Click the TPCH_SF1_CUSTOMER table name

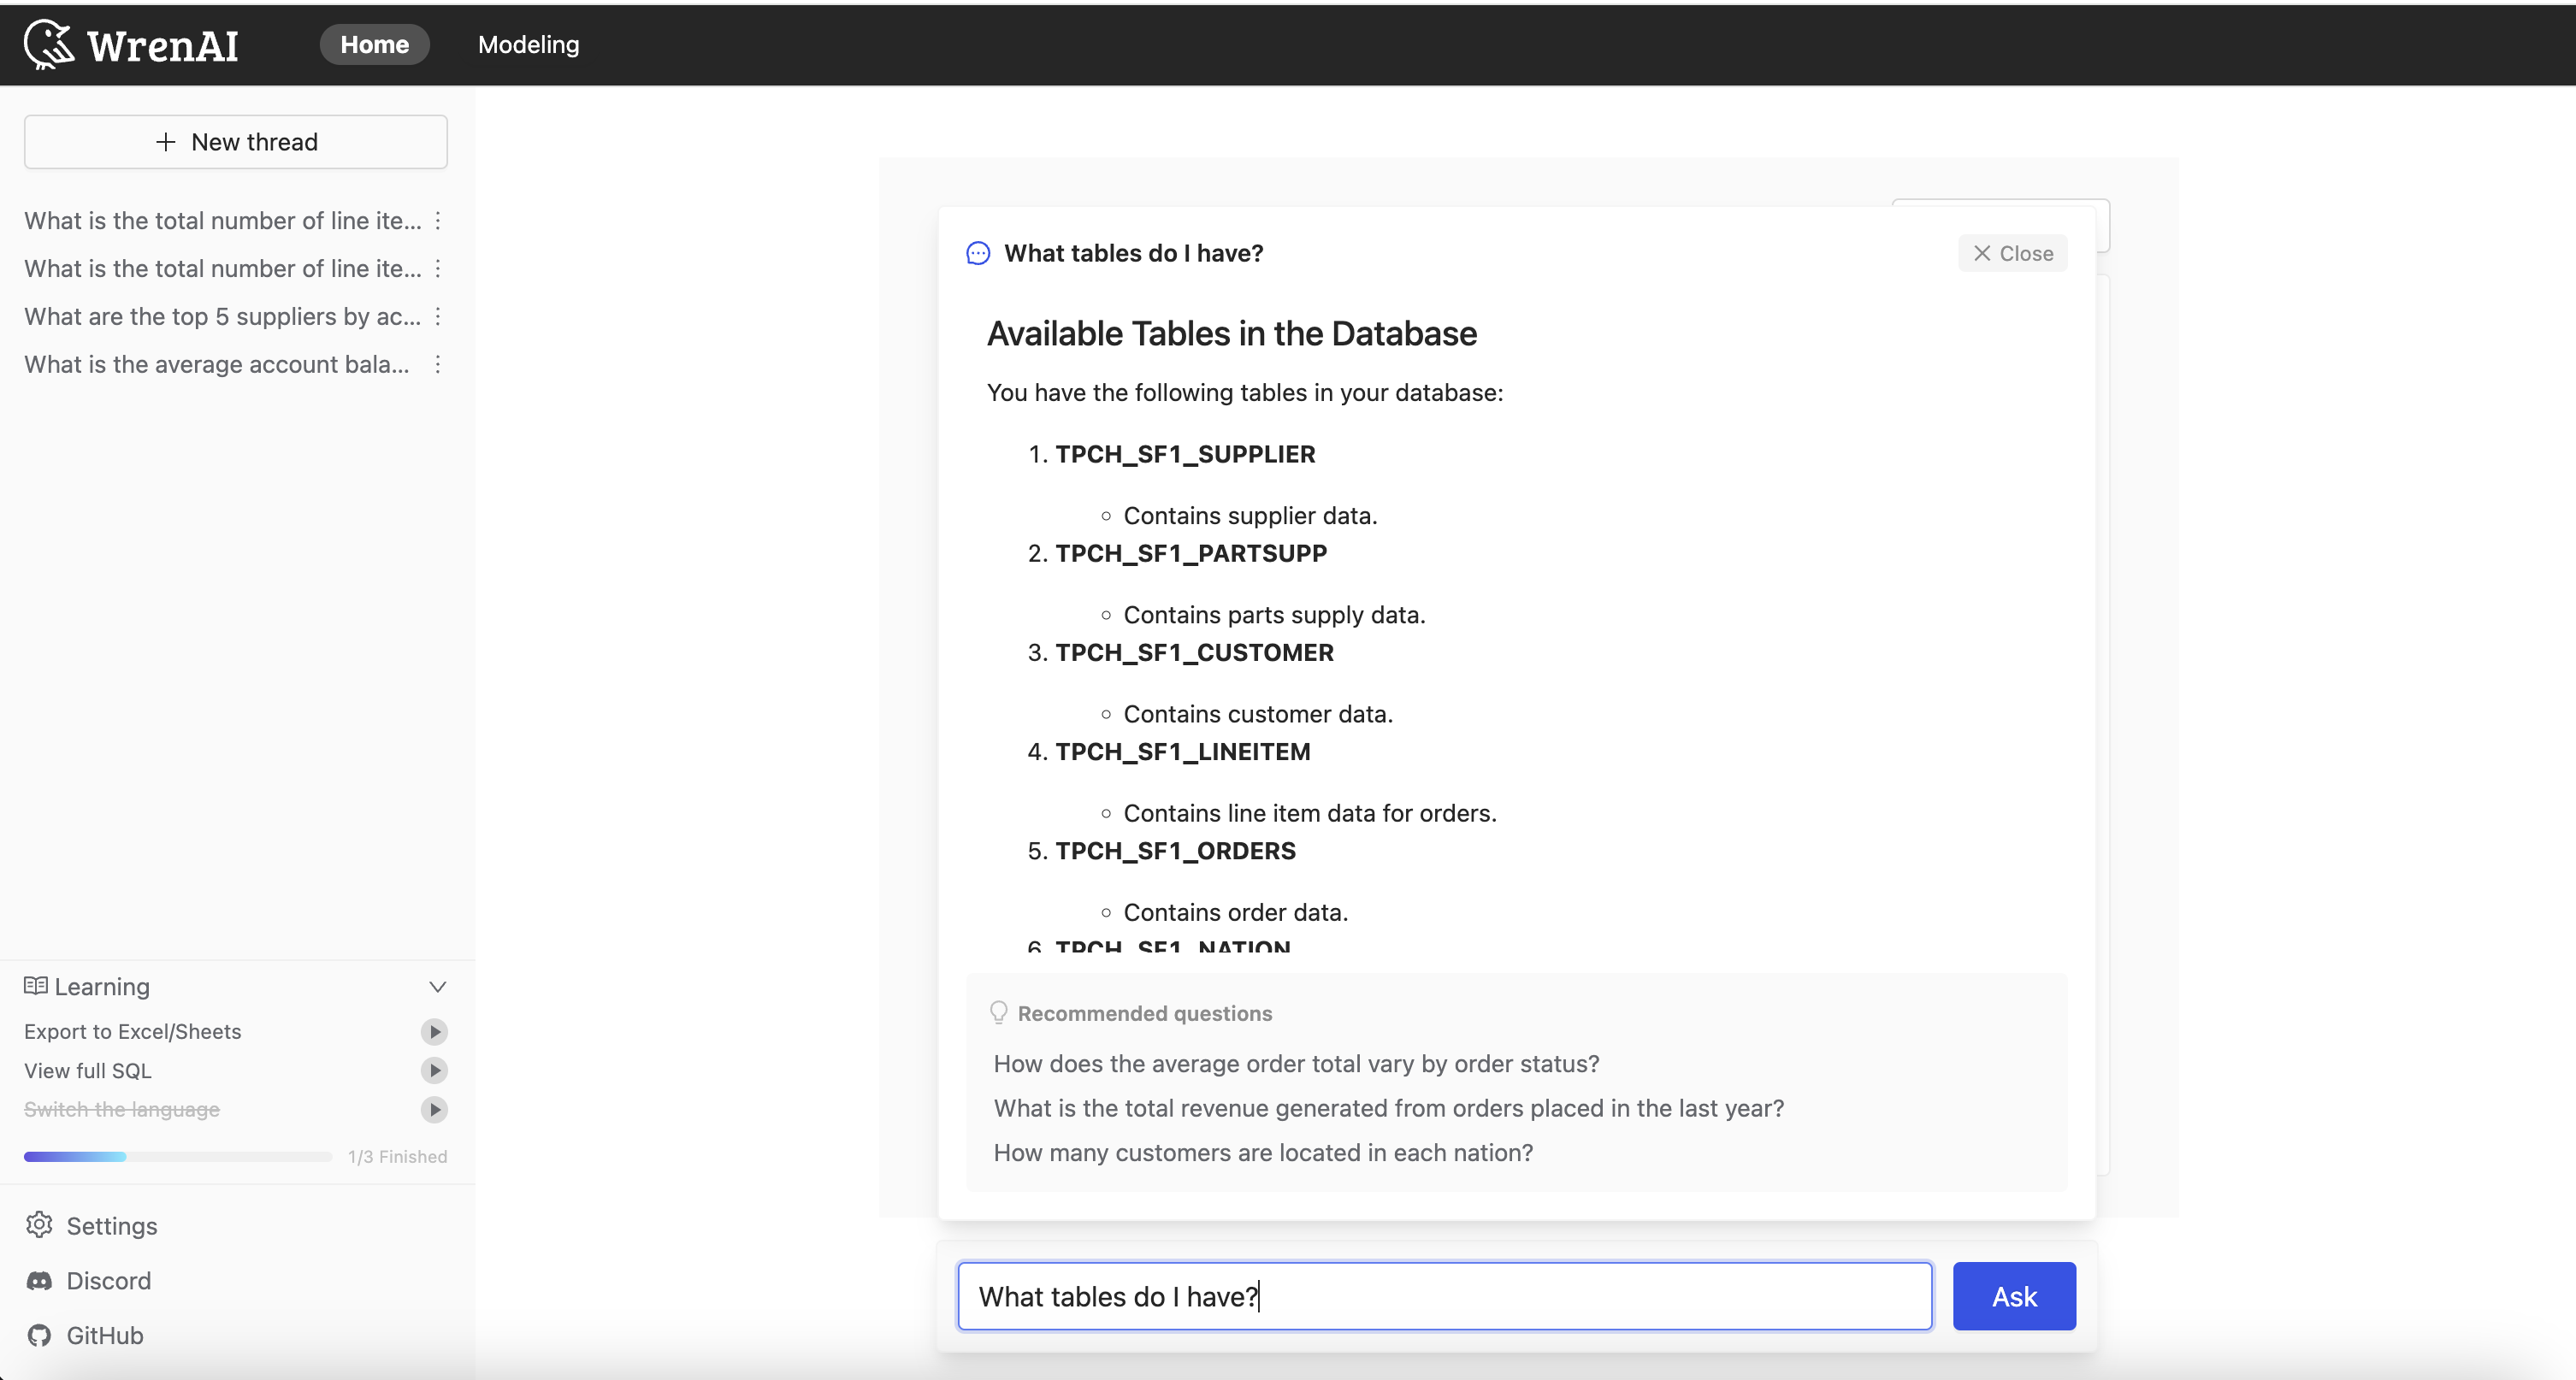click(x=1194, y=652)
